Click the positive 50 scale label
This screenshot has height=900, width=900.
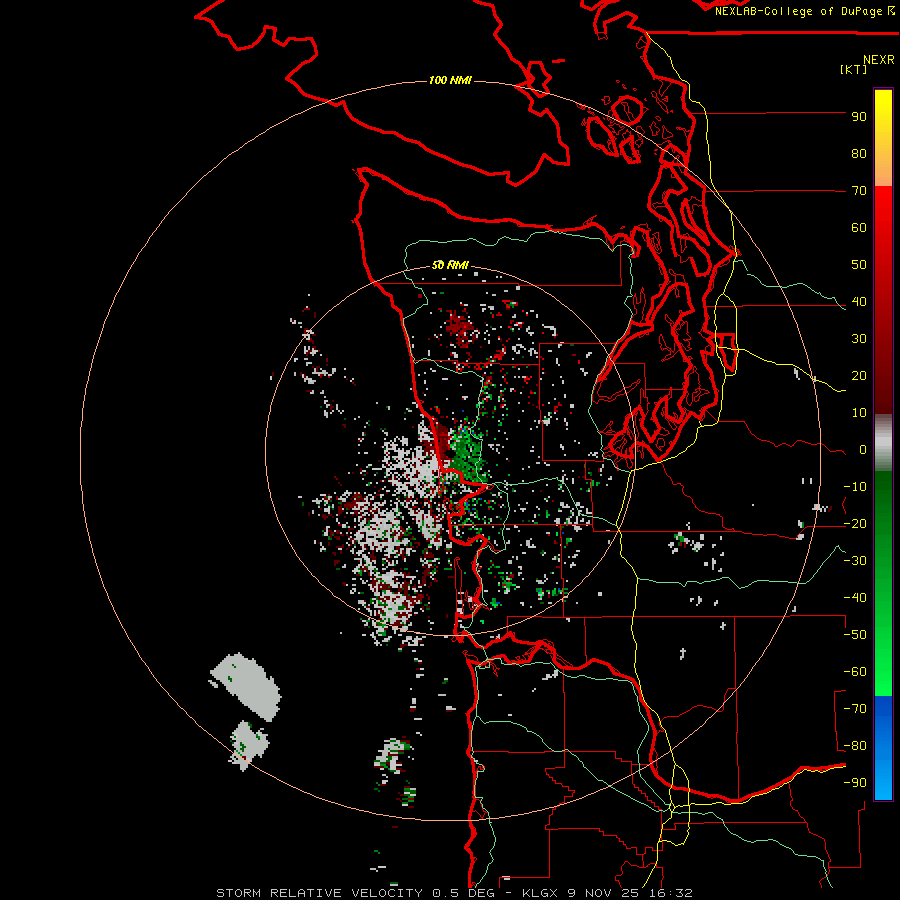click(x=859, y=265)
